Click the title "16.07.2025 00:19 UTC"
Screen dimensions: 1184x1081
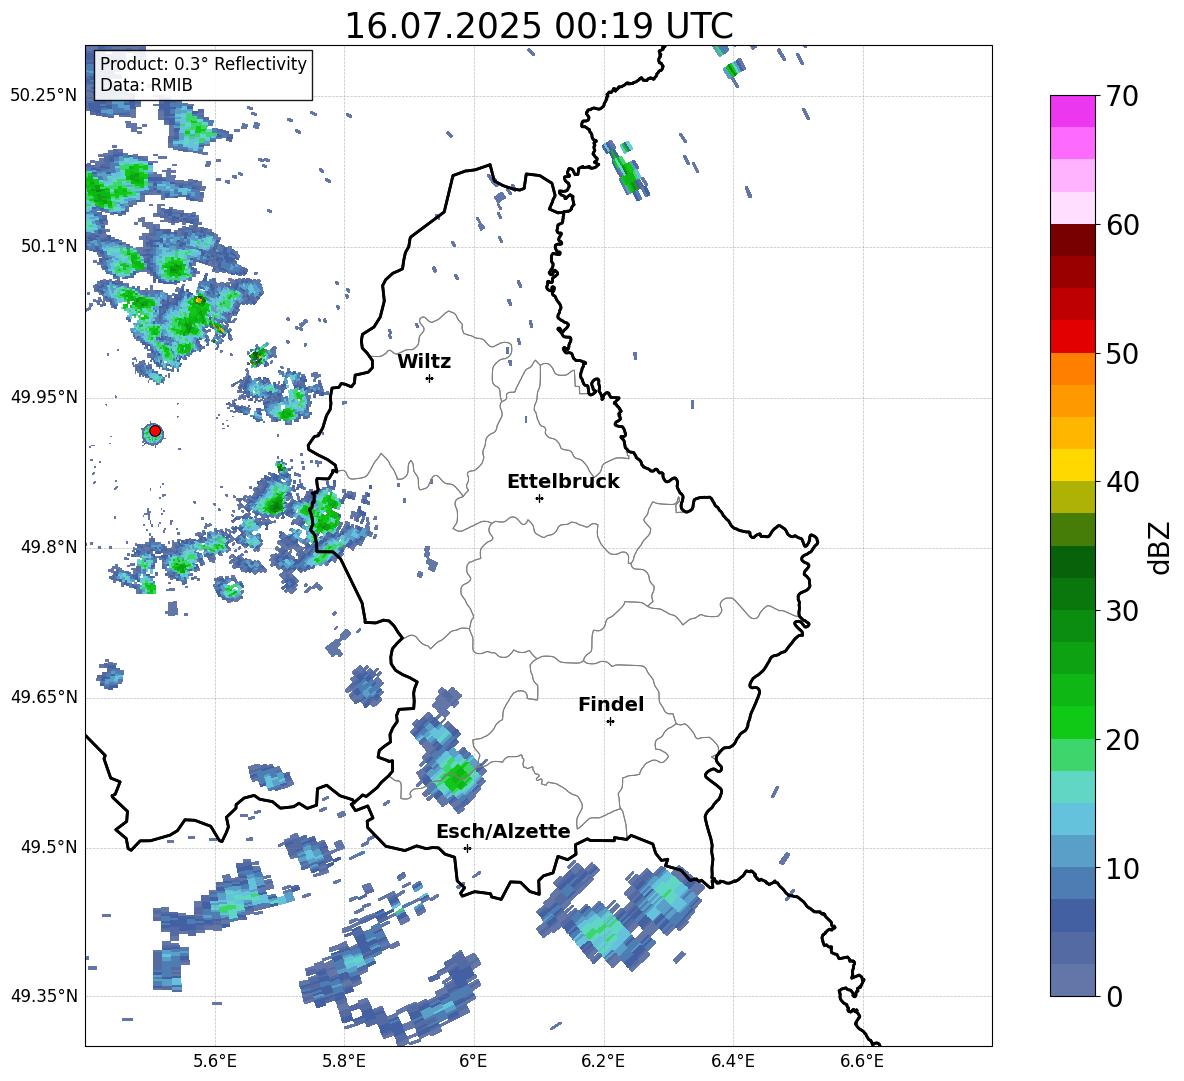538,26
